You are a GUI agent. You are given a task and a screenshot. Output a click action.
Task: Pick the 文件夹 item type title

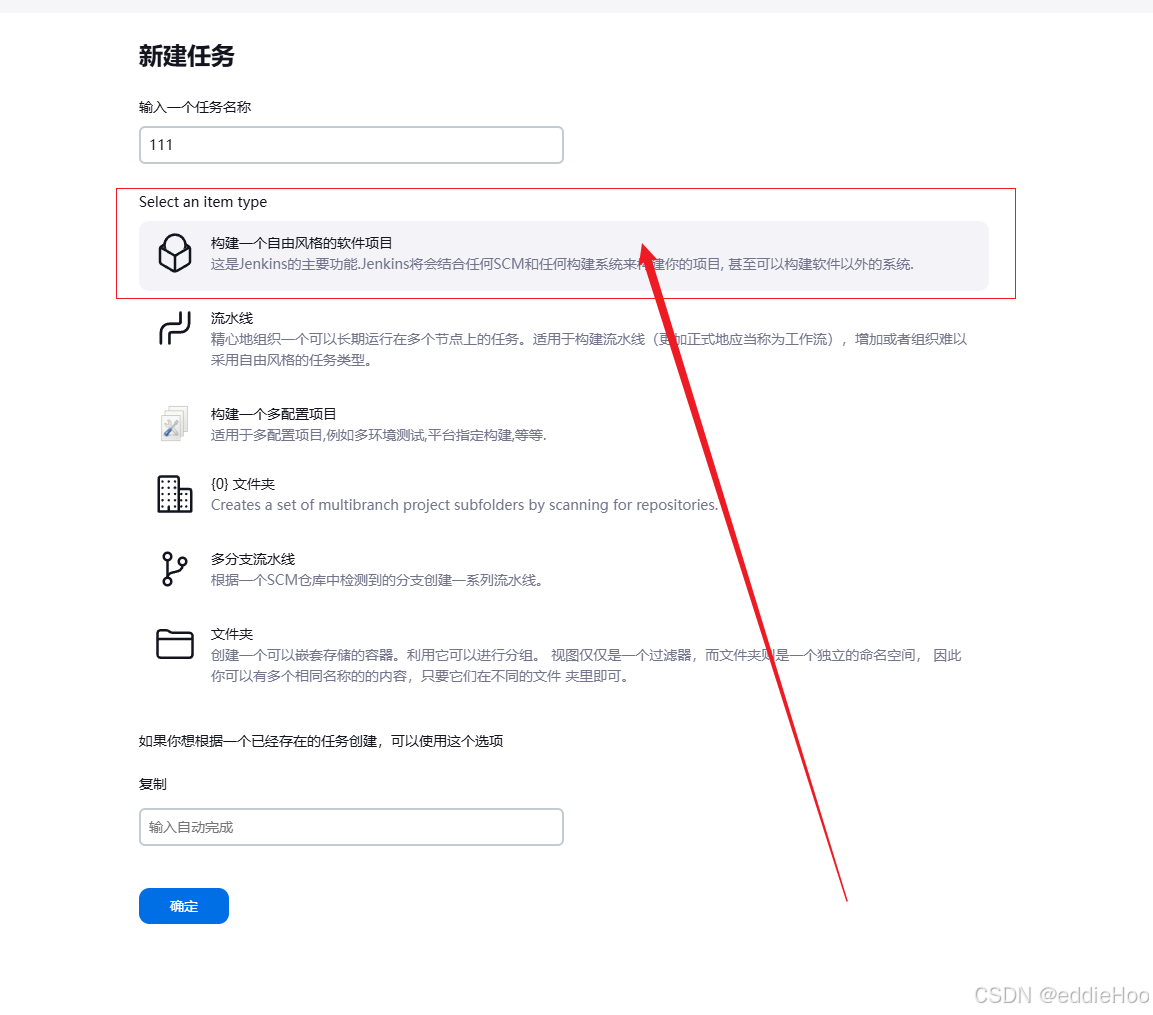tap(232, 634)
